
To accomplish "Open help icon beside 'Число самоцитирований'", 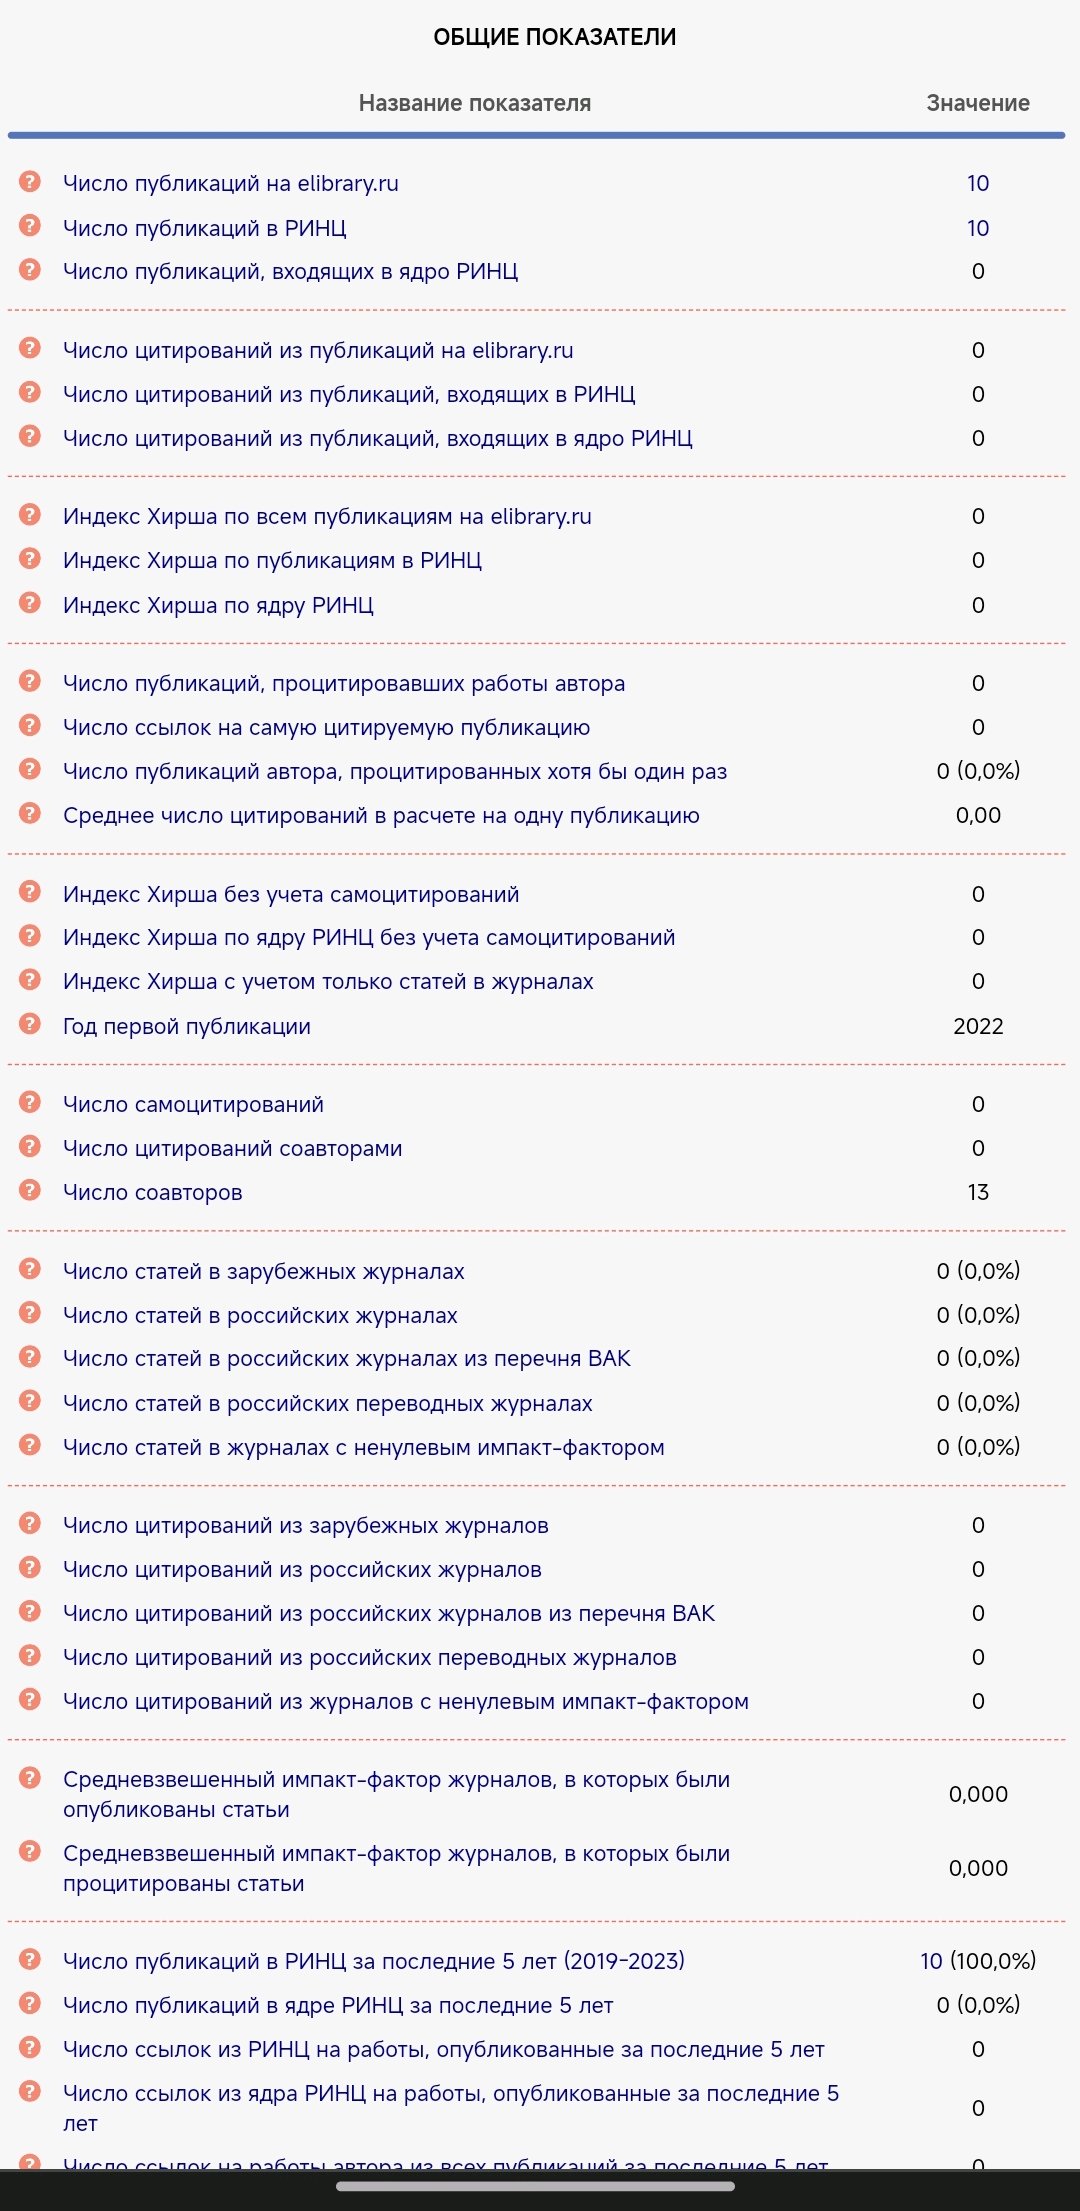I will (30, 1102).
